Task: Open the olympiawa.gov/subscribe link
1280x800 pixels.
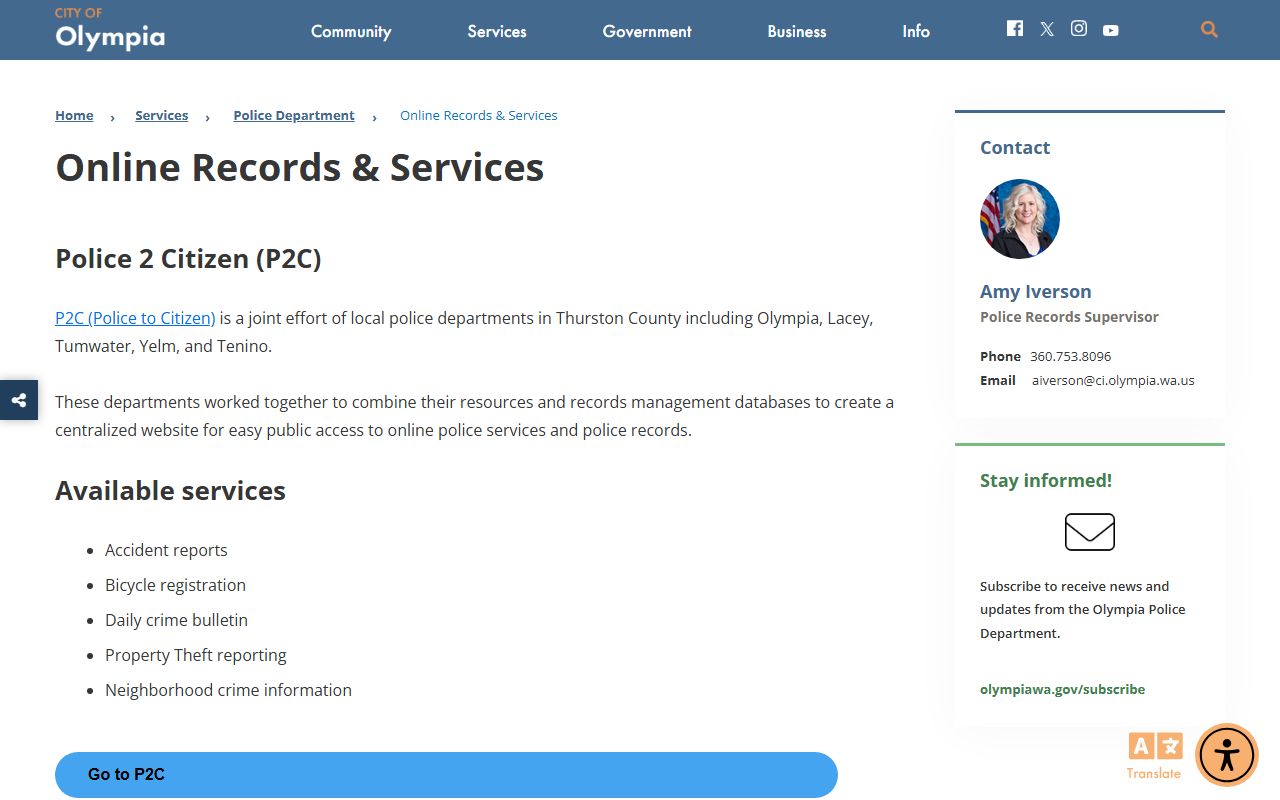Action: coord(1062,689)
